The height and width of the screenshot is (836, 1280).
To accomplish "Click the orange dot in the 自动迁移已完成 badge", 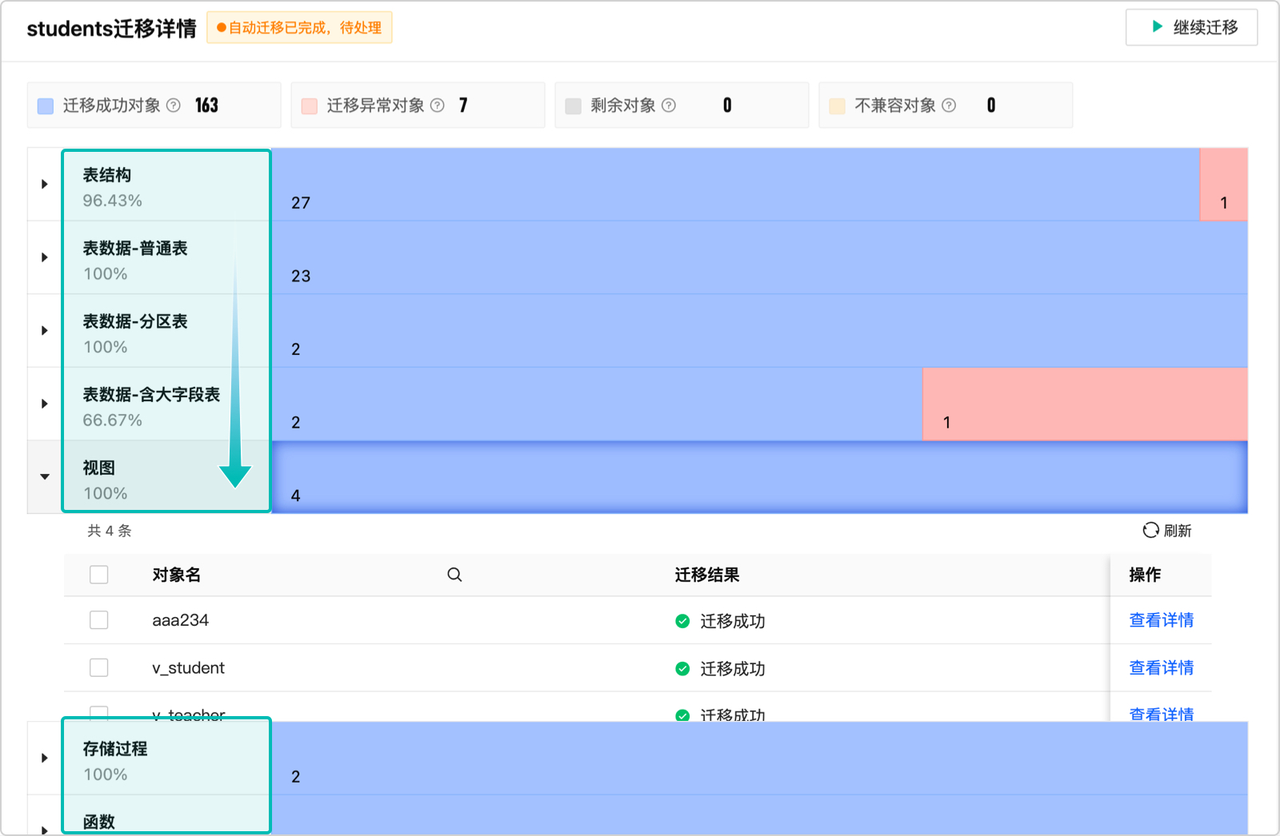I will (x=219, y=27).
